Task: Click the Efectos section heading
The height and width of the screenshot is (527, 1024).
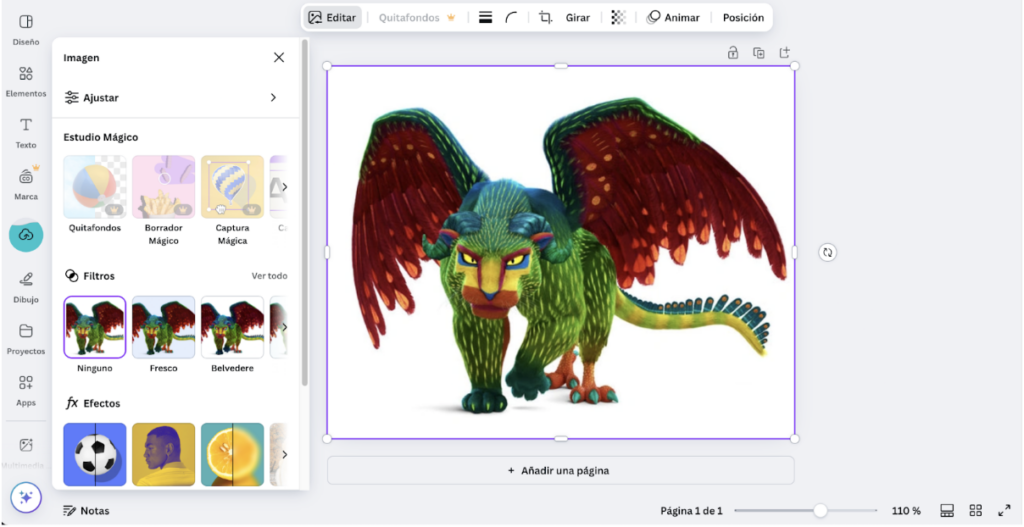Action: click(x=93, y=403)
